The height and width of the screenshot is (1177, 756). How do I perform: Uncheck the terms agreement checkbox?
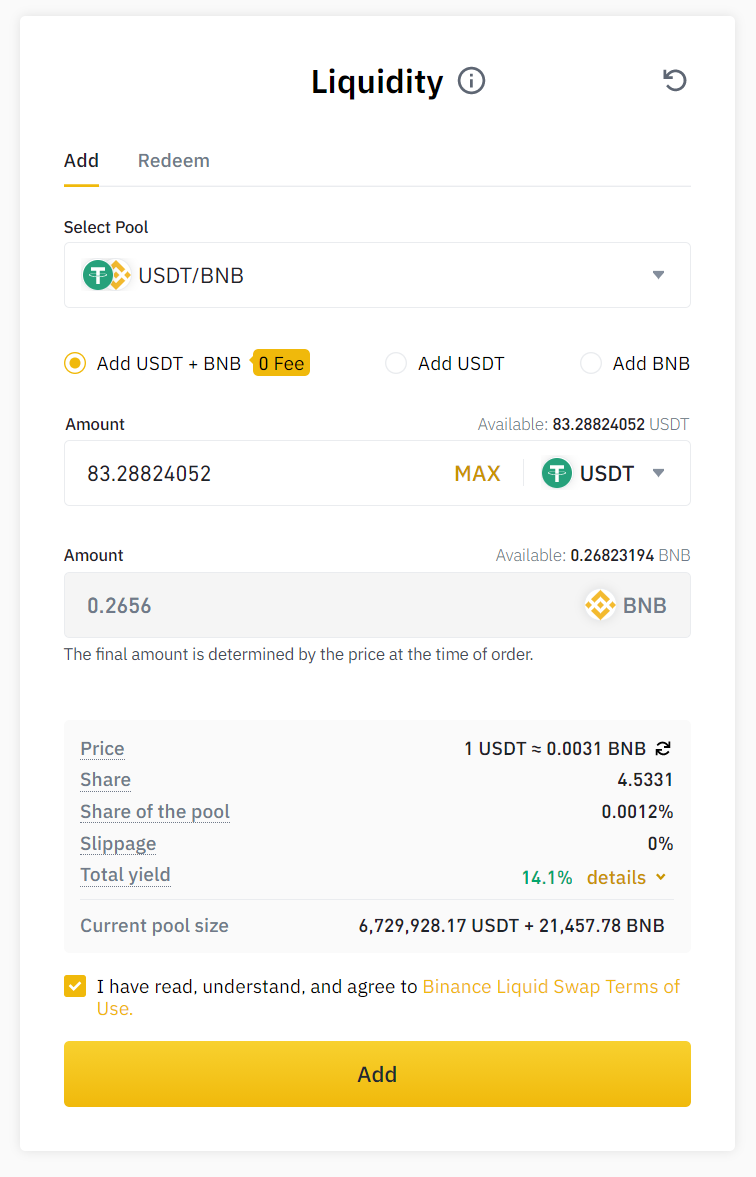click(75, 987)
